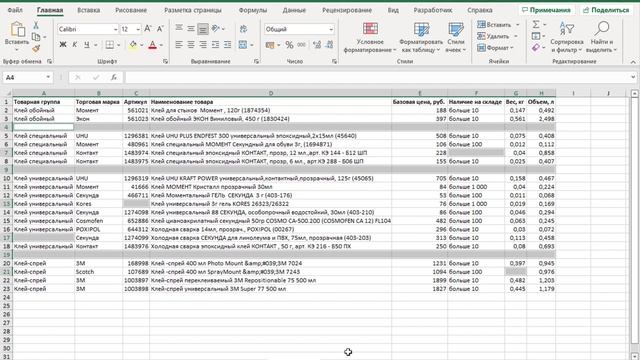Switch to the Вид tab

click(393, 10)
